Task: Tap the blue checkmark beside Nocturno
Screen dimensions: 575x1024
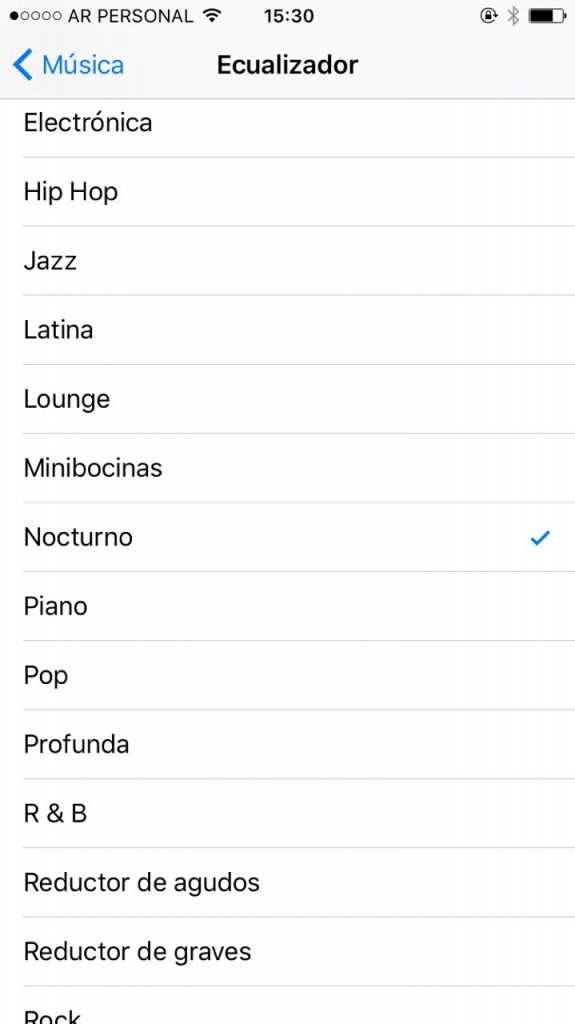Action: pos(540,537)
